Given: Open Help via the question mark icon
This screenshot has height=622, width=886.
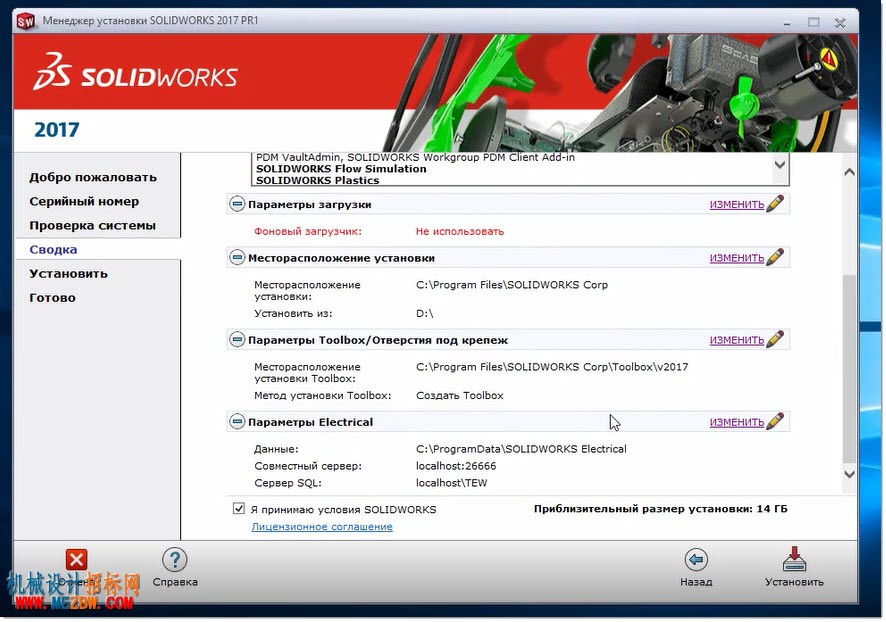Looking at the screenshot, I should pos(175,560).
